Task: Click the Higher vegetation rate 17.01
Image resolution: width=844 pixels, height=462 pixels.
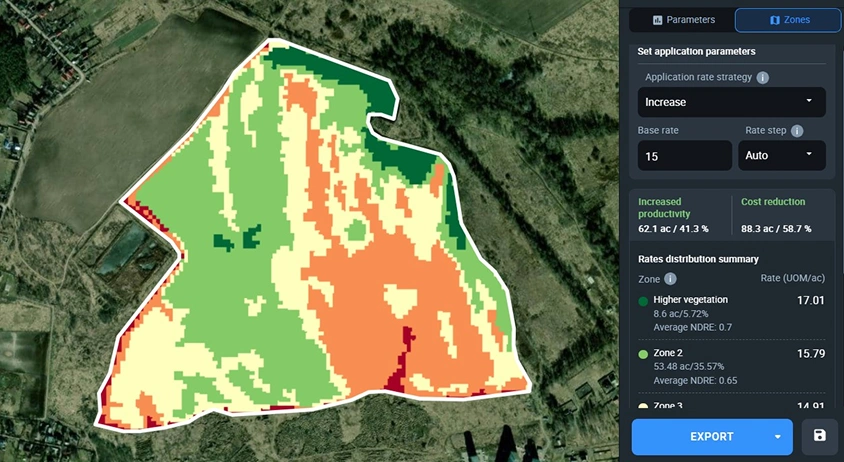Action: tap(811, 300)
